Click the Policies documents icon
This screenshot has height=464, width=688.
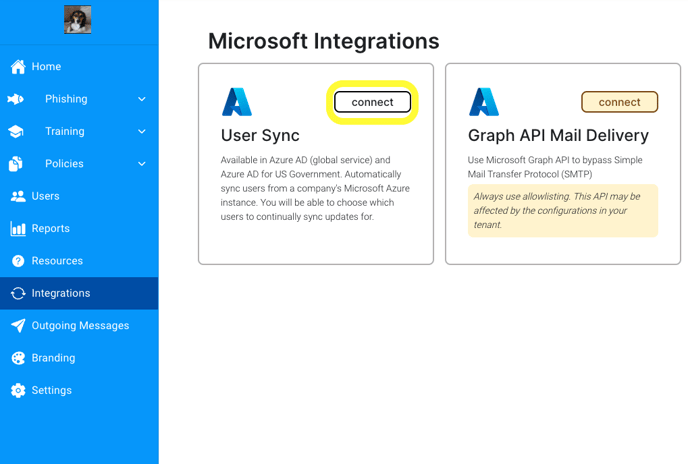(x=16, y=164)
